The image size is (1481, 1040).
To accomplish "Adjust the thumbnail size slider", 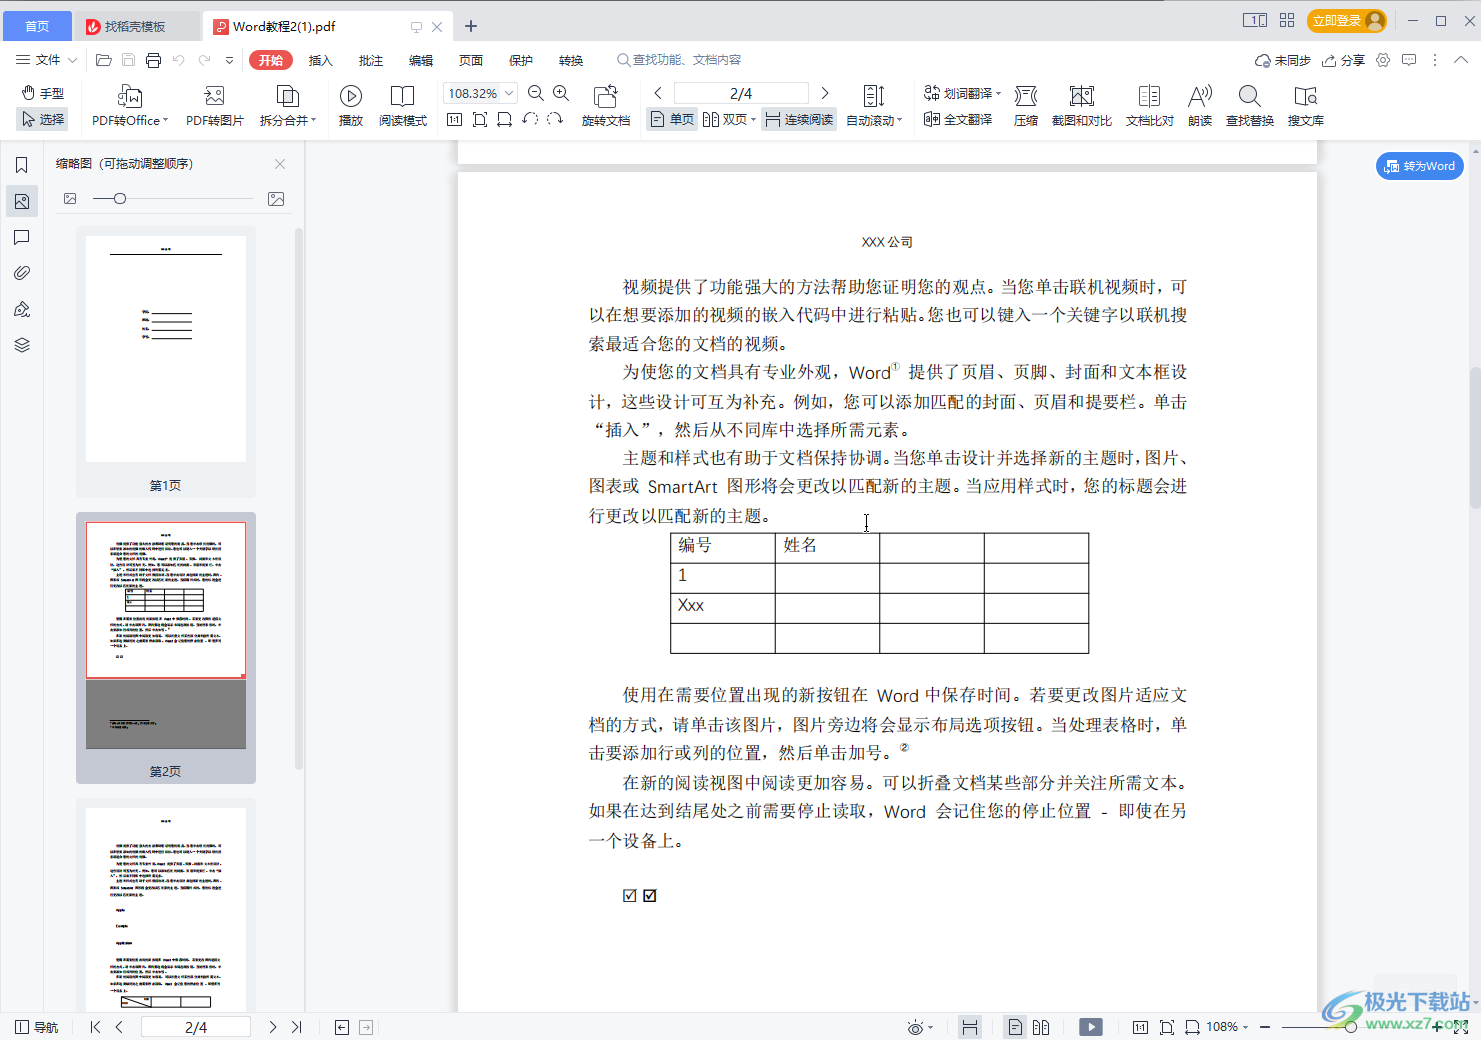I will 120,199.
